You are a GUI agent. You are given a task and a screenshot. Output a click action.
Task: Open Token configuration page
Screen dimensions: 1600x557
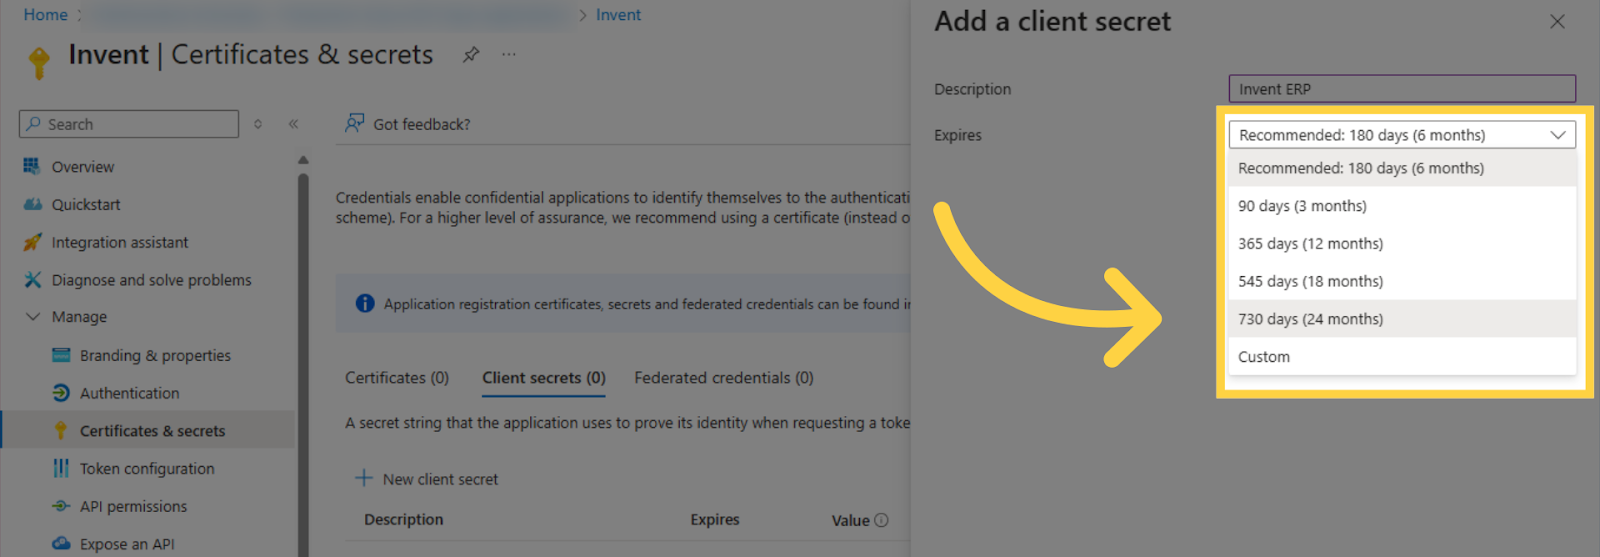tap(147, 468)
